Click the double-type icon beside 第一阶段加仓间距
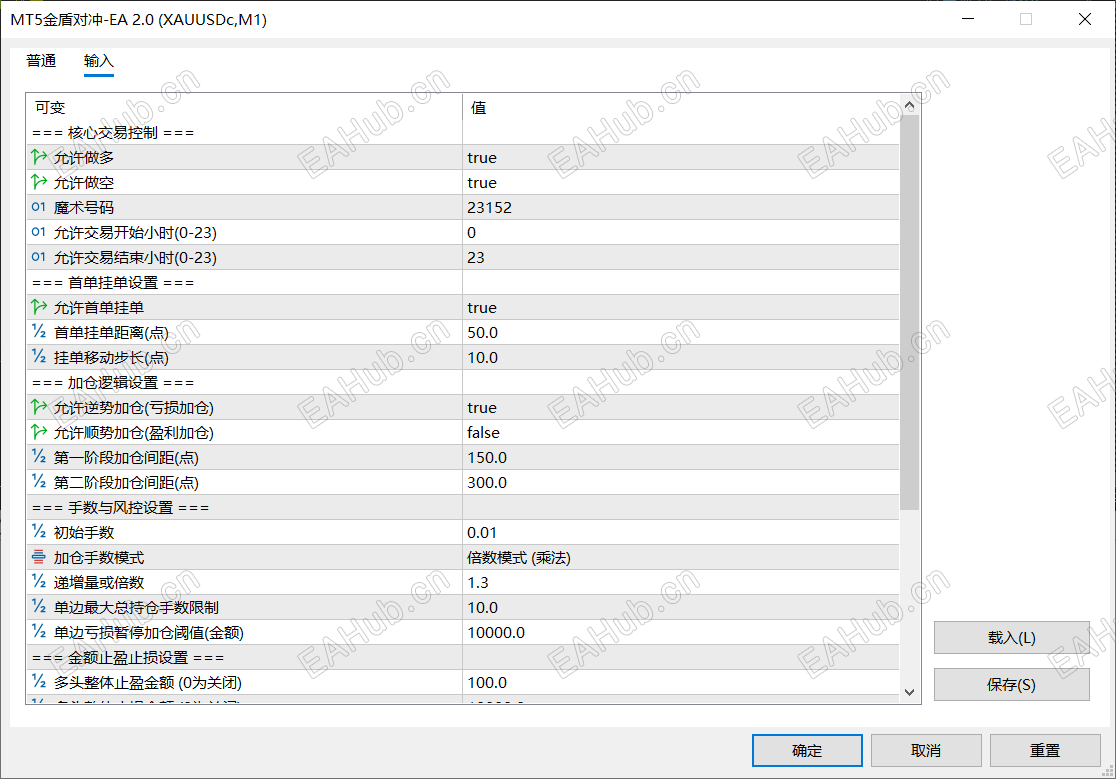Image resolution: width=1116 pixels, height=779 pixels. (x=39, y=457)
